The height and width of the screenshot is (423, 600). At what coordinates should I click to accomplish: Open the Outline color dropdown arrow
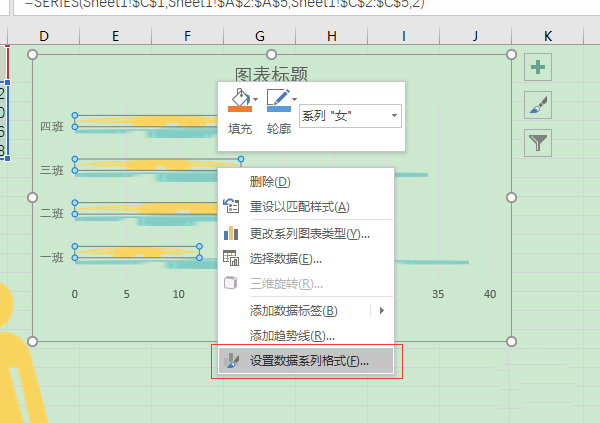(x=294, y=100)
